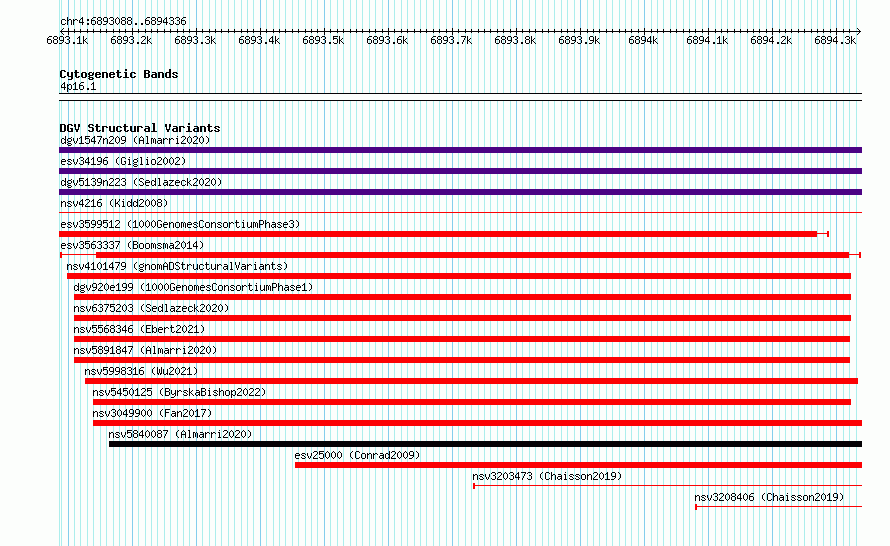Viewport: 890px width, 546px height.
Task: Click the red bar under nsv3049900
Action: (477, 423)
